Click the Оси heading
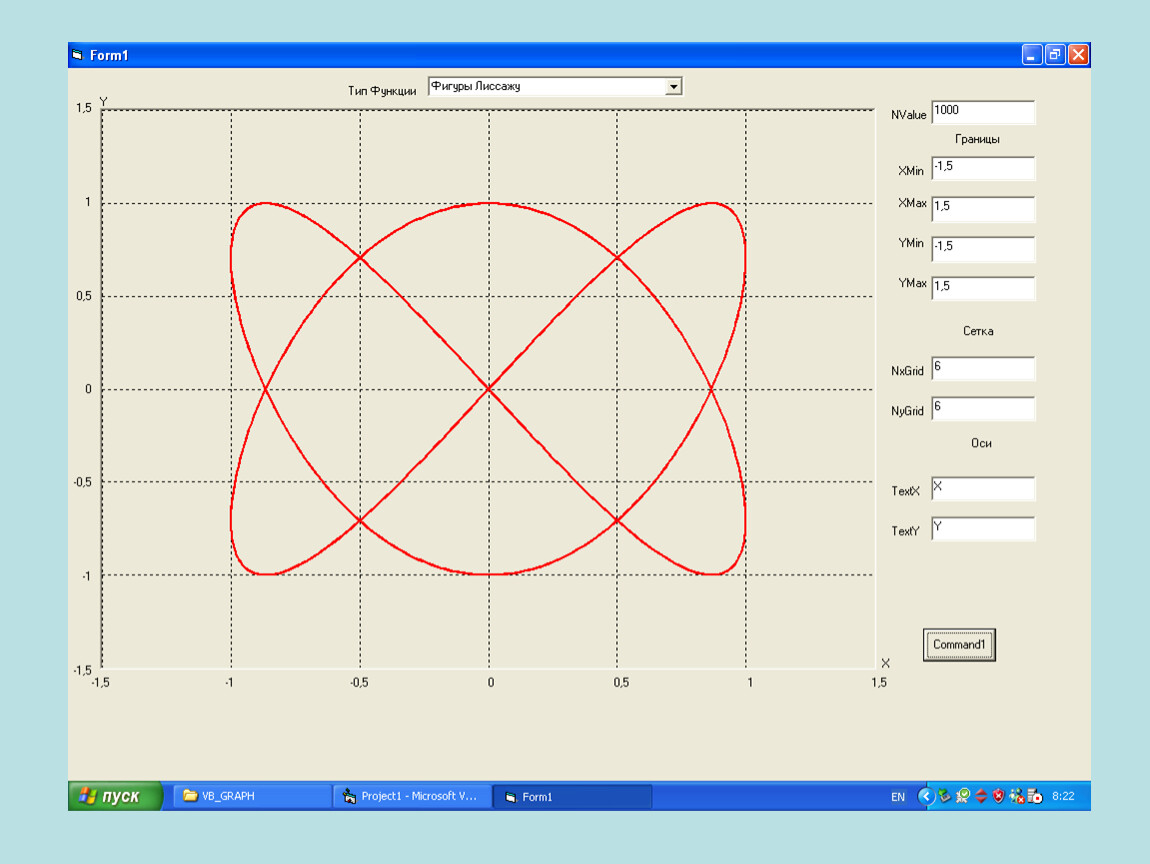 tap(981, 444)
